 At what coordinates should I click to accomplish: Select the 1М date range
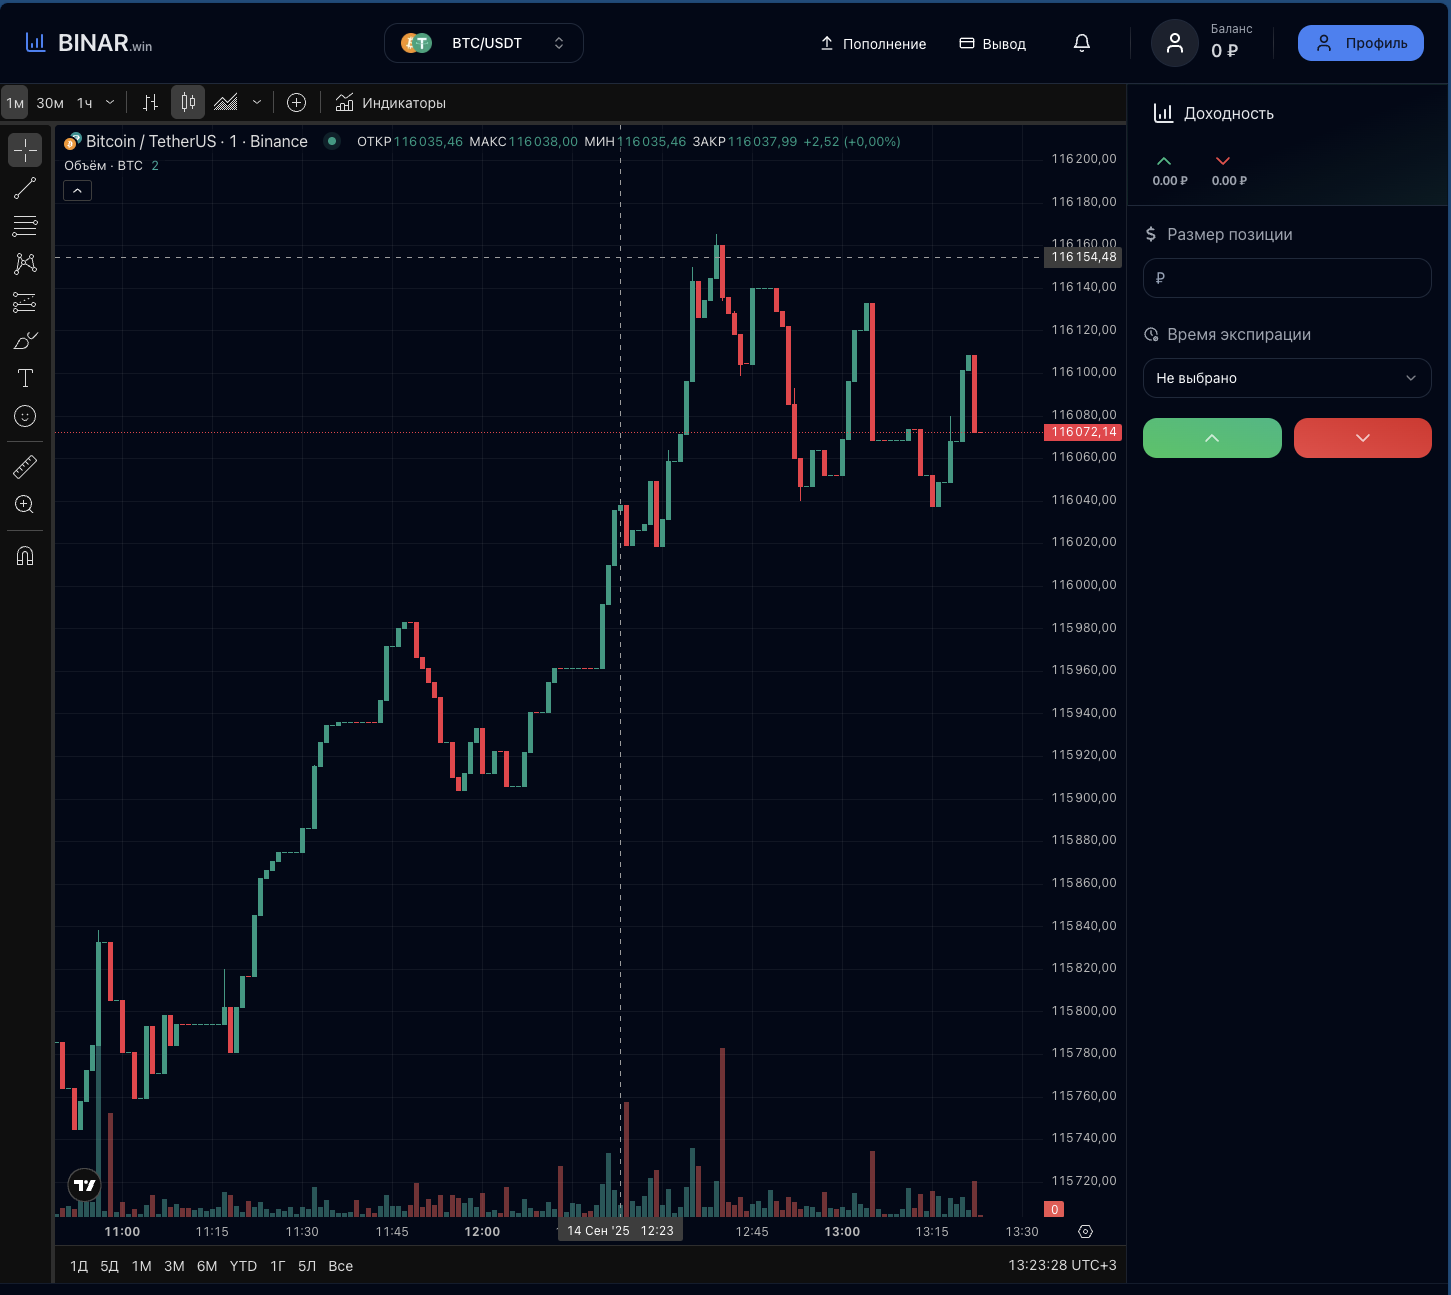pyautogui.click(x=142, y=1266)
